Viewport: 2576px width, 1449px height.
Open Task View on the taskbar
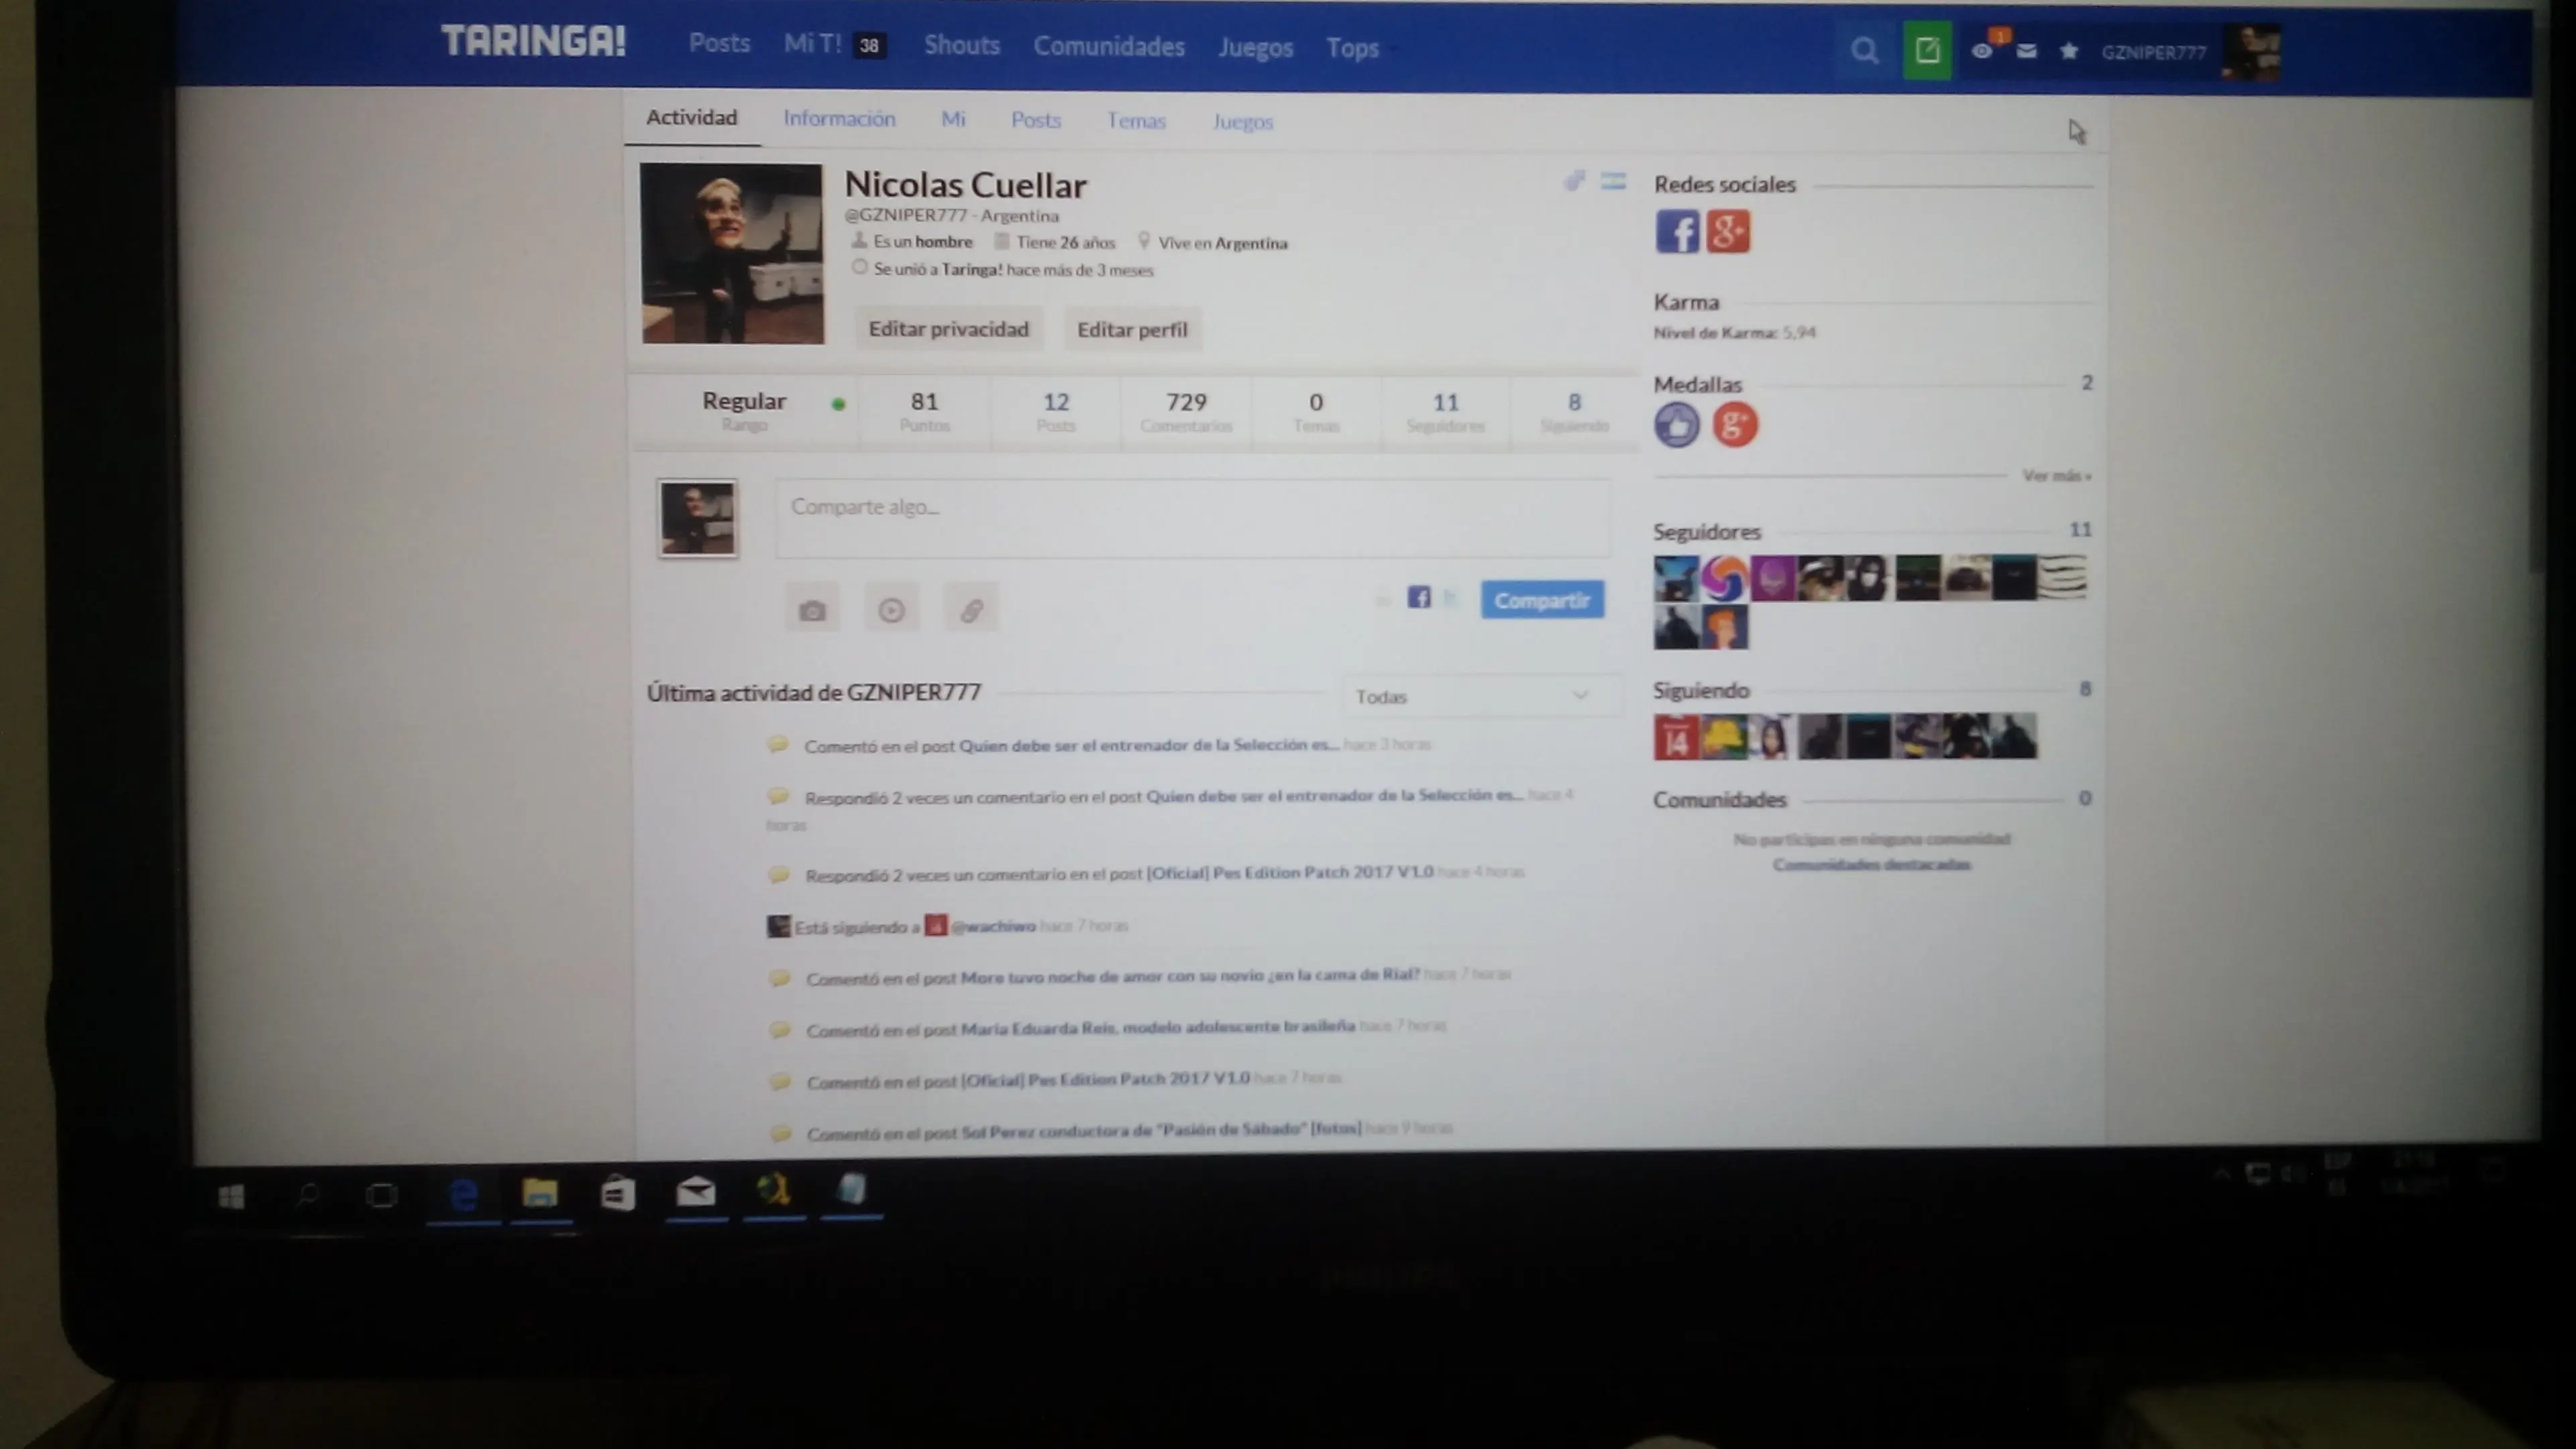[x=381, y=1196]
